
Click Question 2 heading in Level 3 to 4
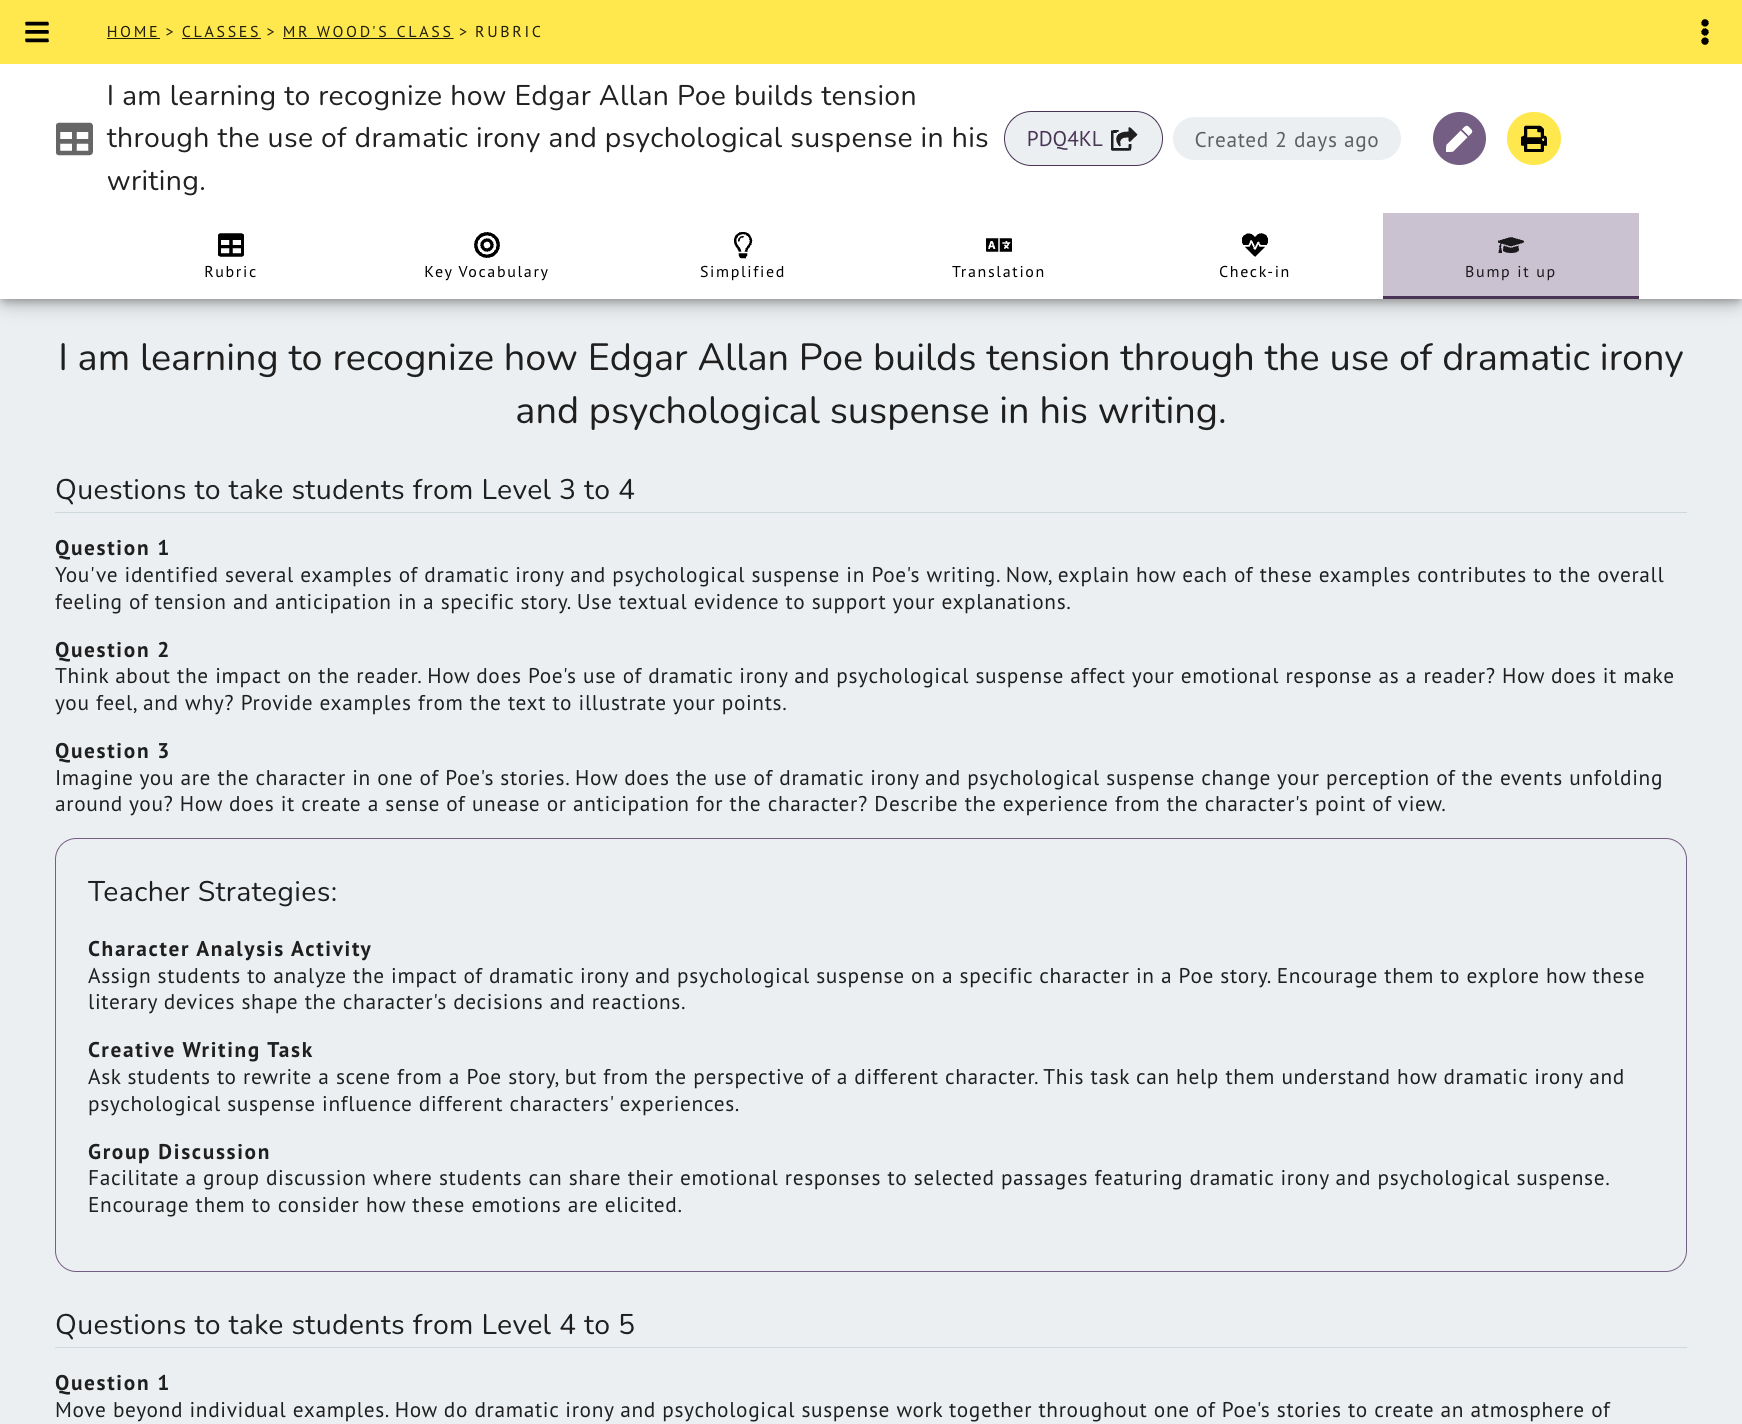coord(112,650)
